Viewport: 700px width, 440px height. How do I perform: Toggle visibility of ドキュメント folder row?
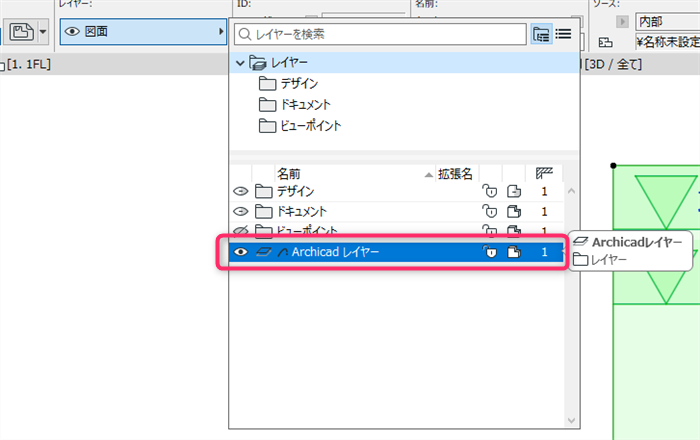pyautogui.click(x=241, y=211)
